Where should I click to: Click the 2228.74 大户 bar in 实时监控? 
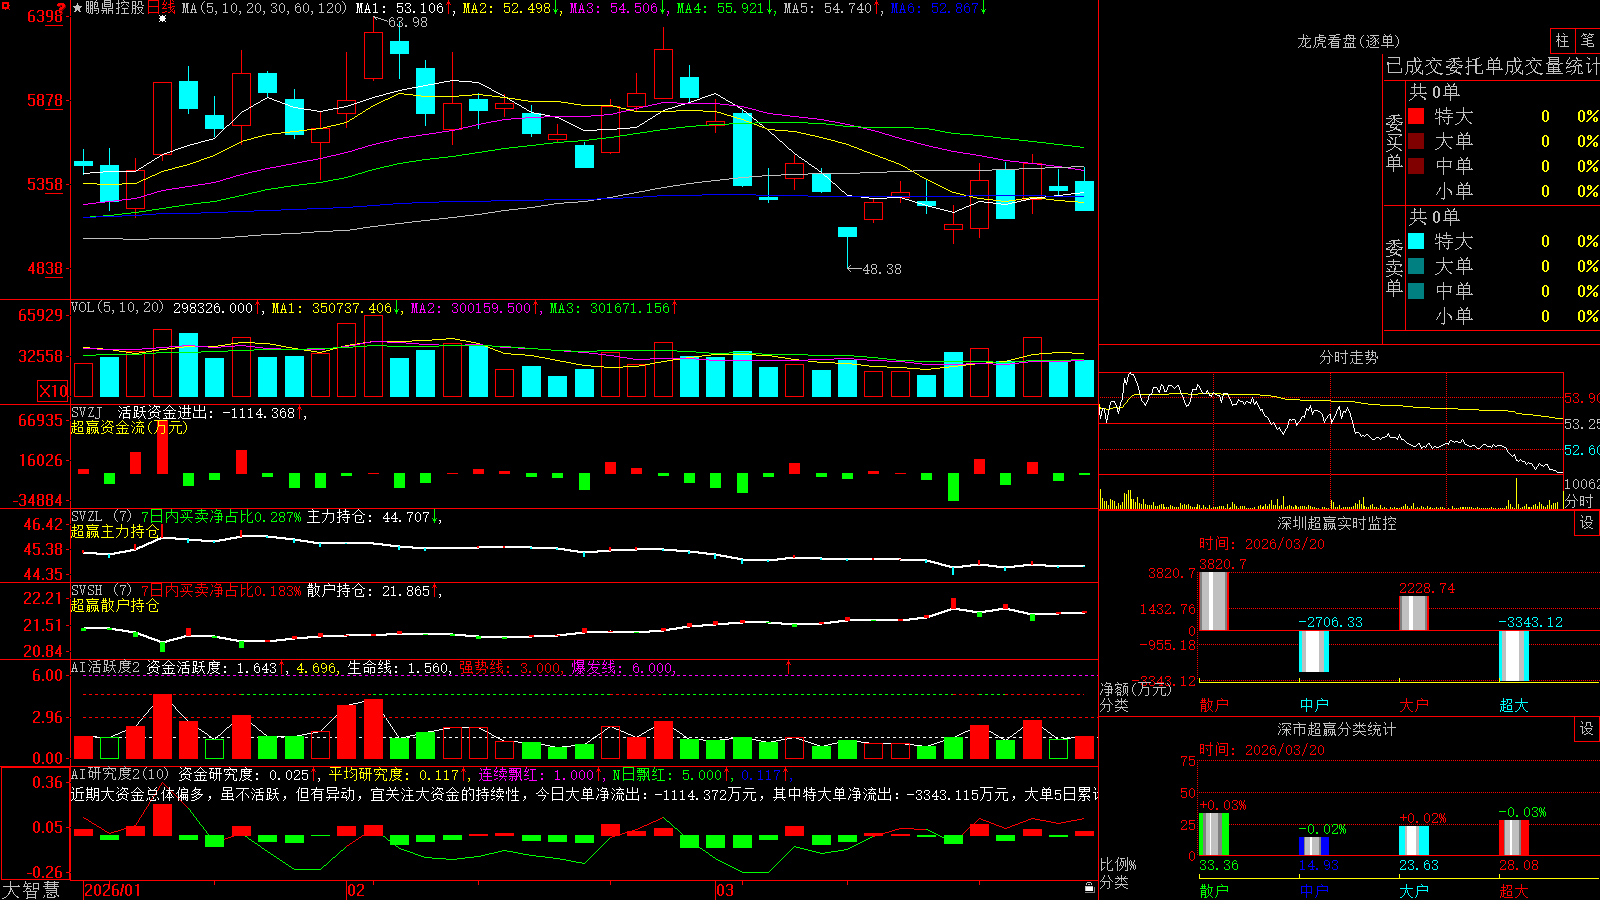pos(1413,613)
